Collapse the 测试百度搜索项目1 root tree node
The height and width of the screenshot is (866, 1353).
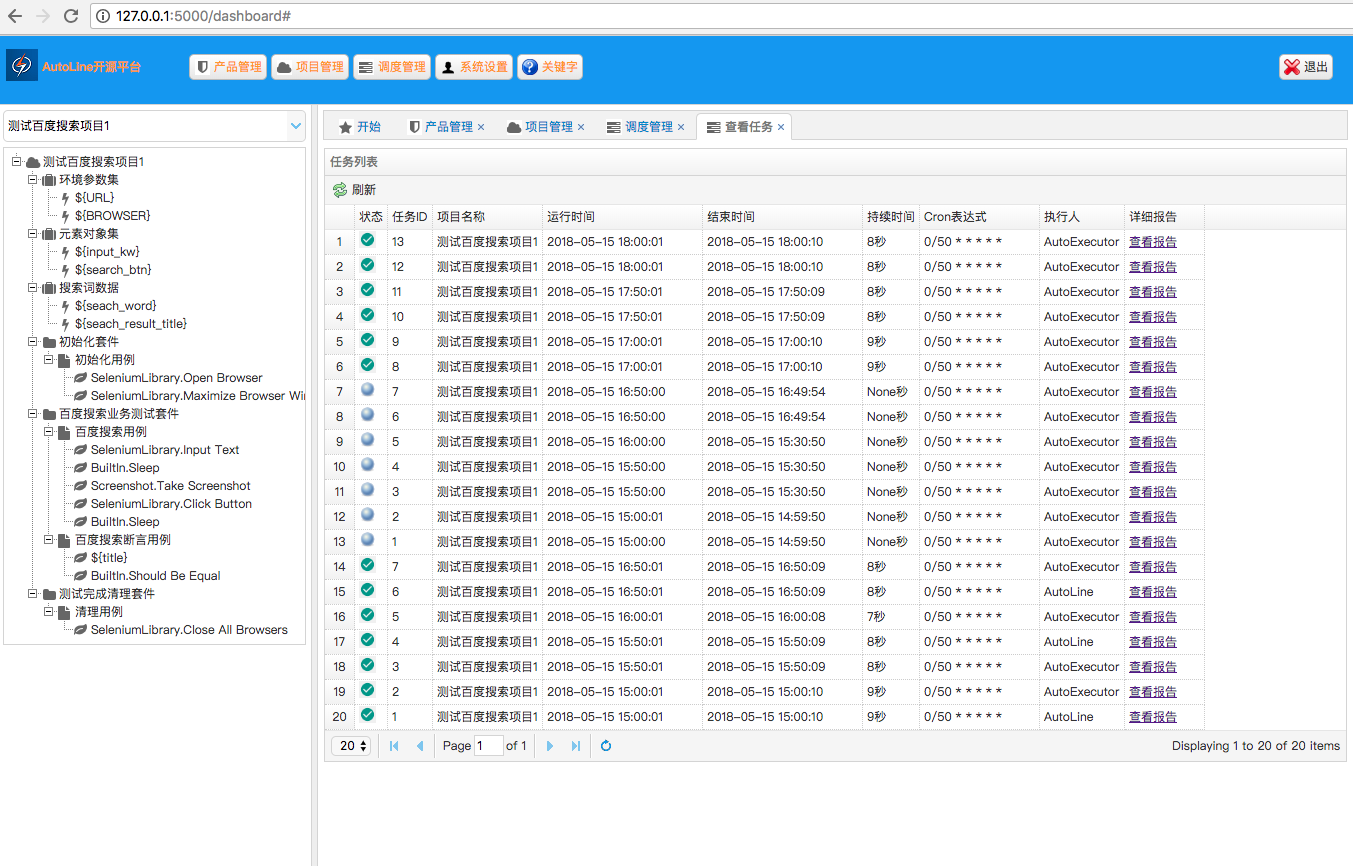(17, 162)
